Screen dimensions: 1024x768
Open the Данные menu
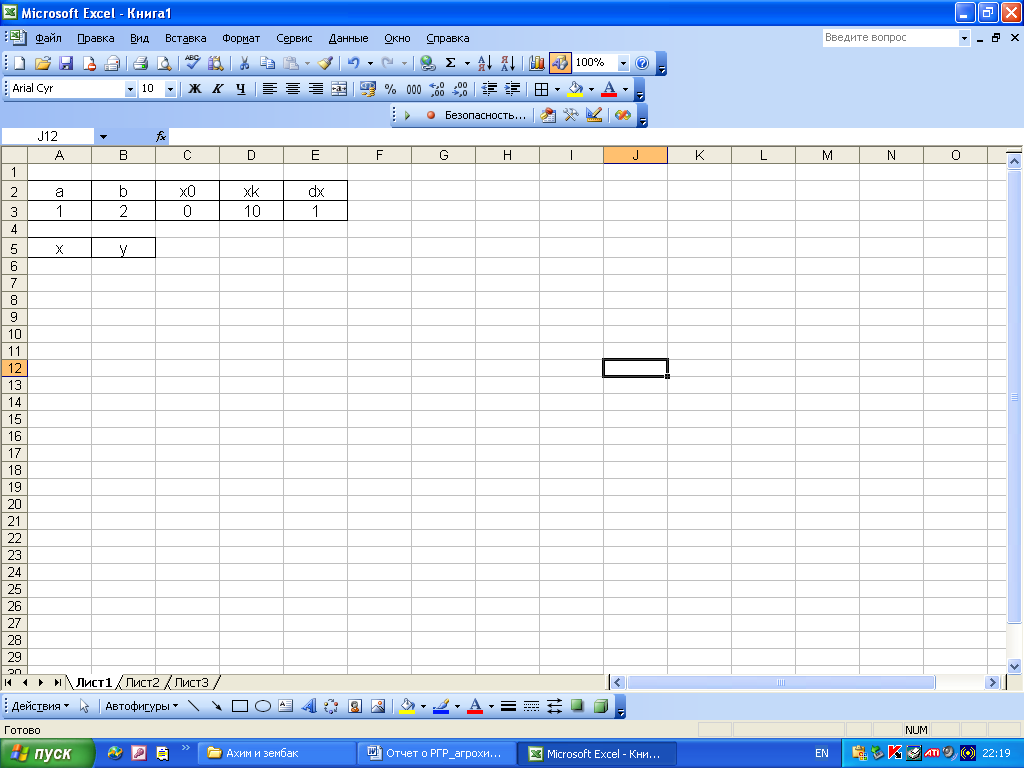(348, 38)
